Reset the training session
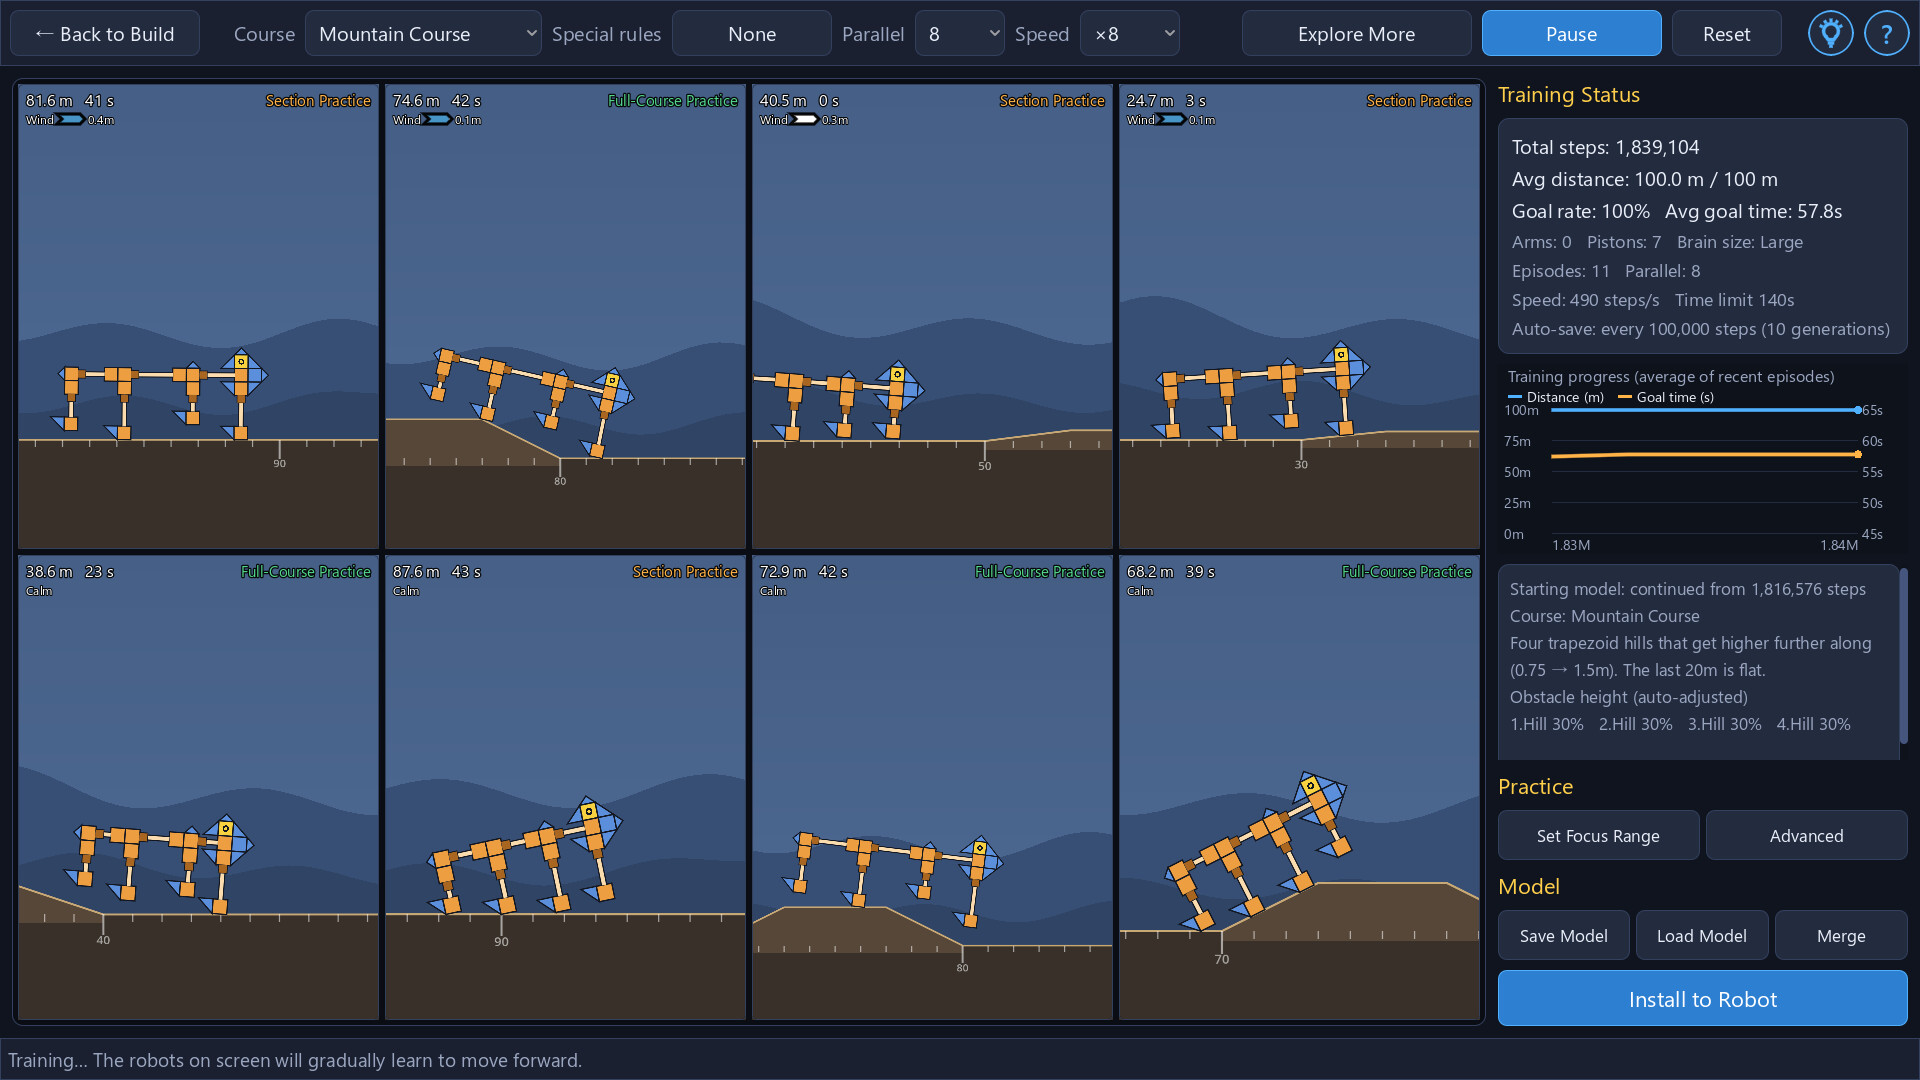 pos(1726,34)
